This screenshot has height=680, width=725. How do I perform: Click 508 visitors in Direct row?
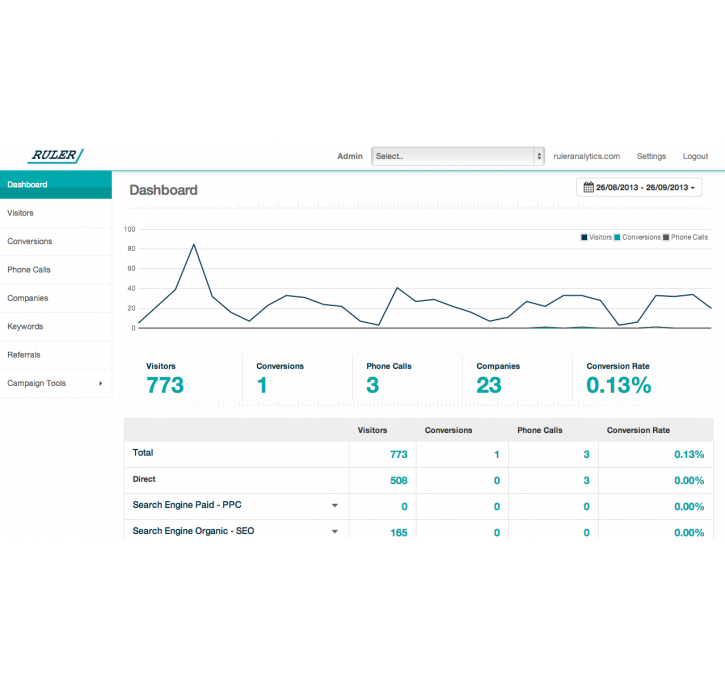tap(399, 481)
